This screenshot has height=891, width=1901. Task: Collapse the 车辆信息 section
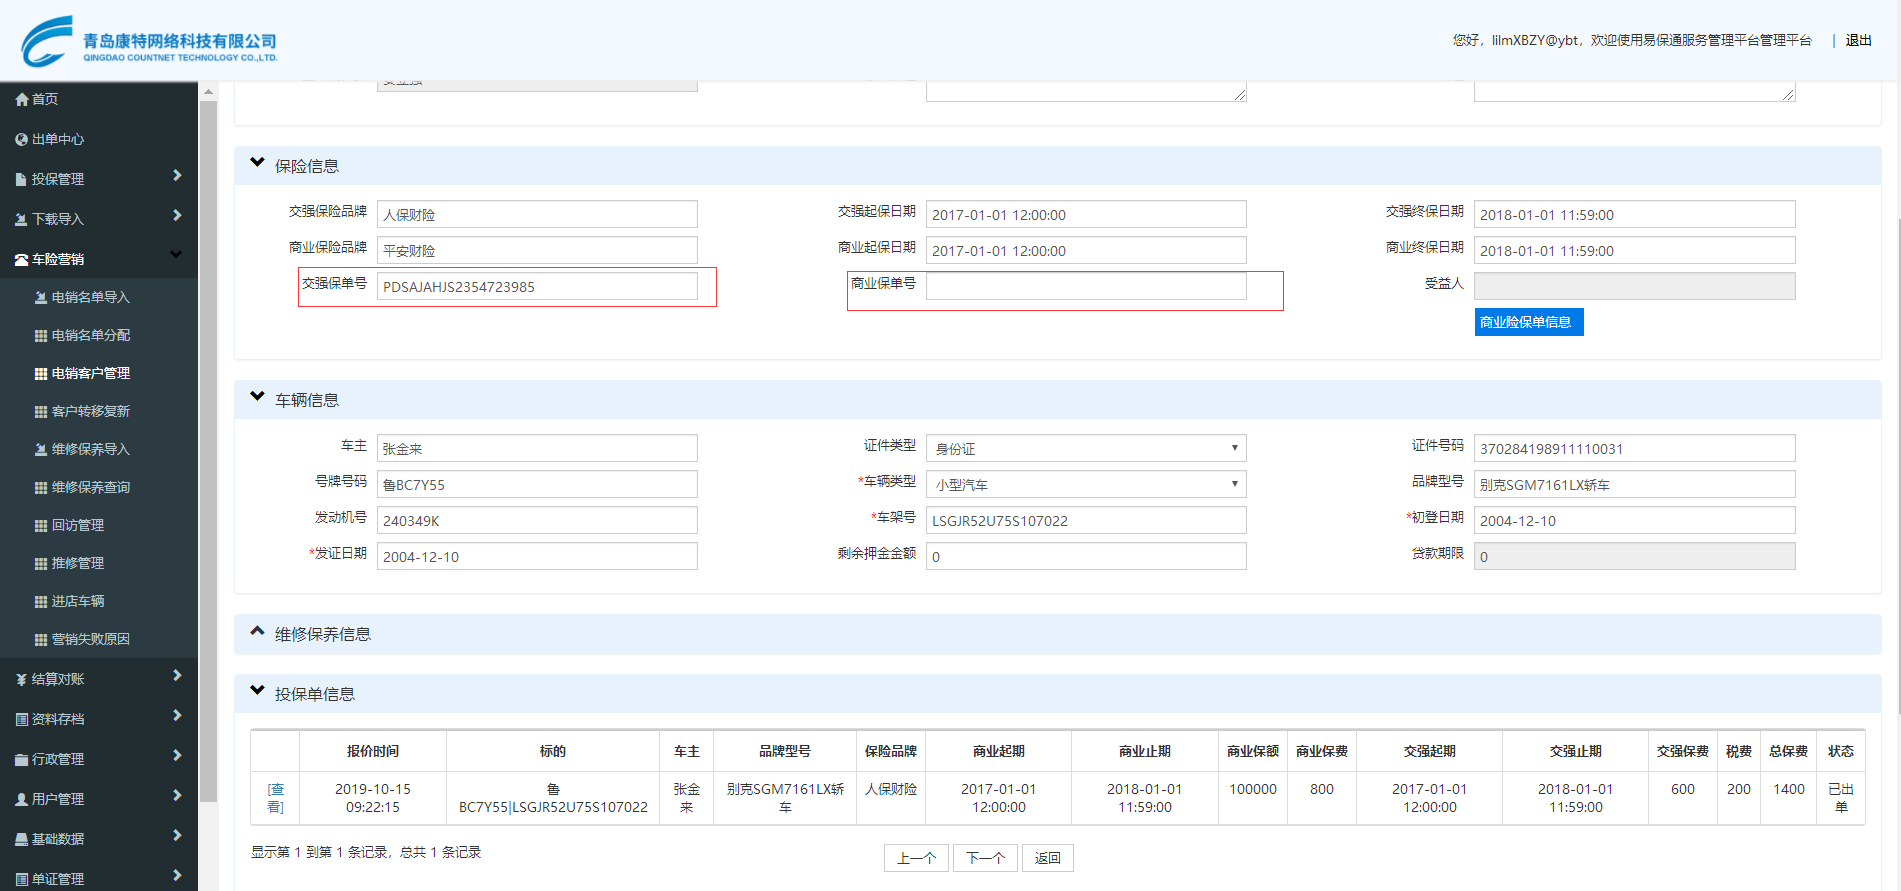(258, 396)
